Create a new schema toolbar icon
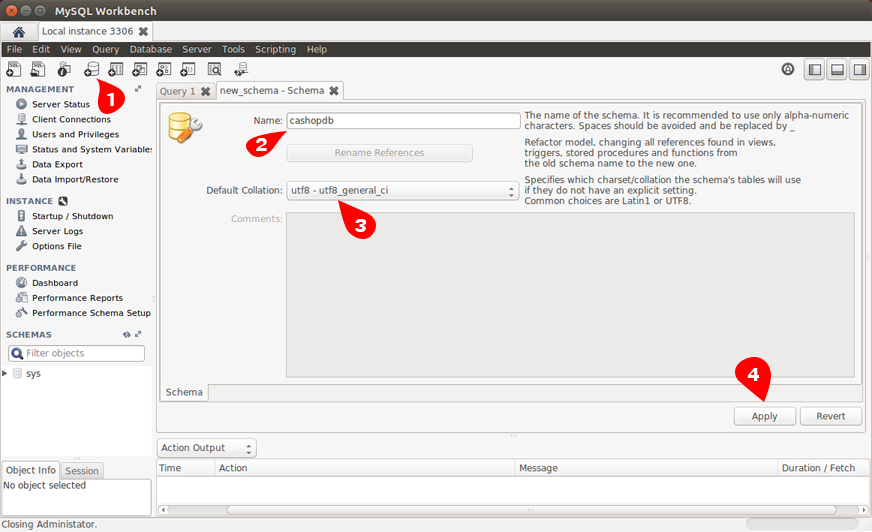872x532 pixels. click(91, 69)
